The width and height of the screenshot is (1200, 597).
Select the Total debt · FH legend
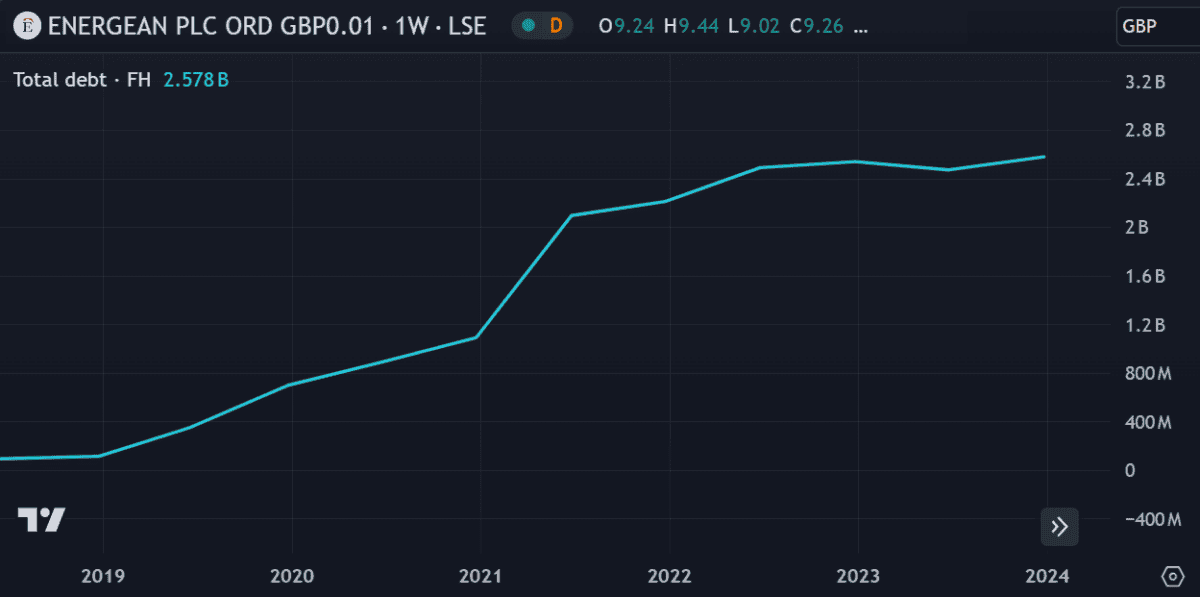pos(81,80)
